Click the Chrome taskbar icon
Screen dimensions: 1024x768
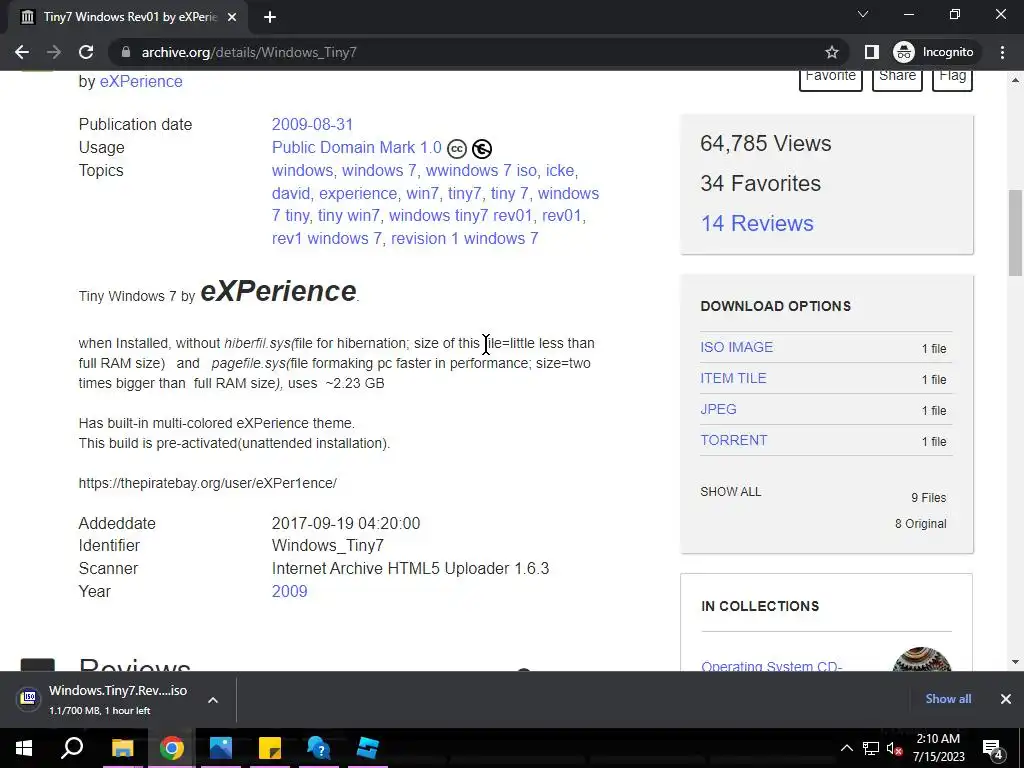point(172,748)
